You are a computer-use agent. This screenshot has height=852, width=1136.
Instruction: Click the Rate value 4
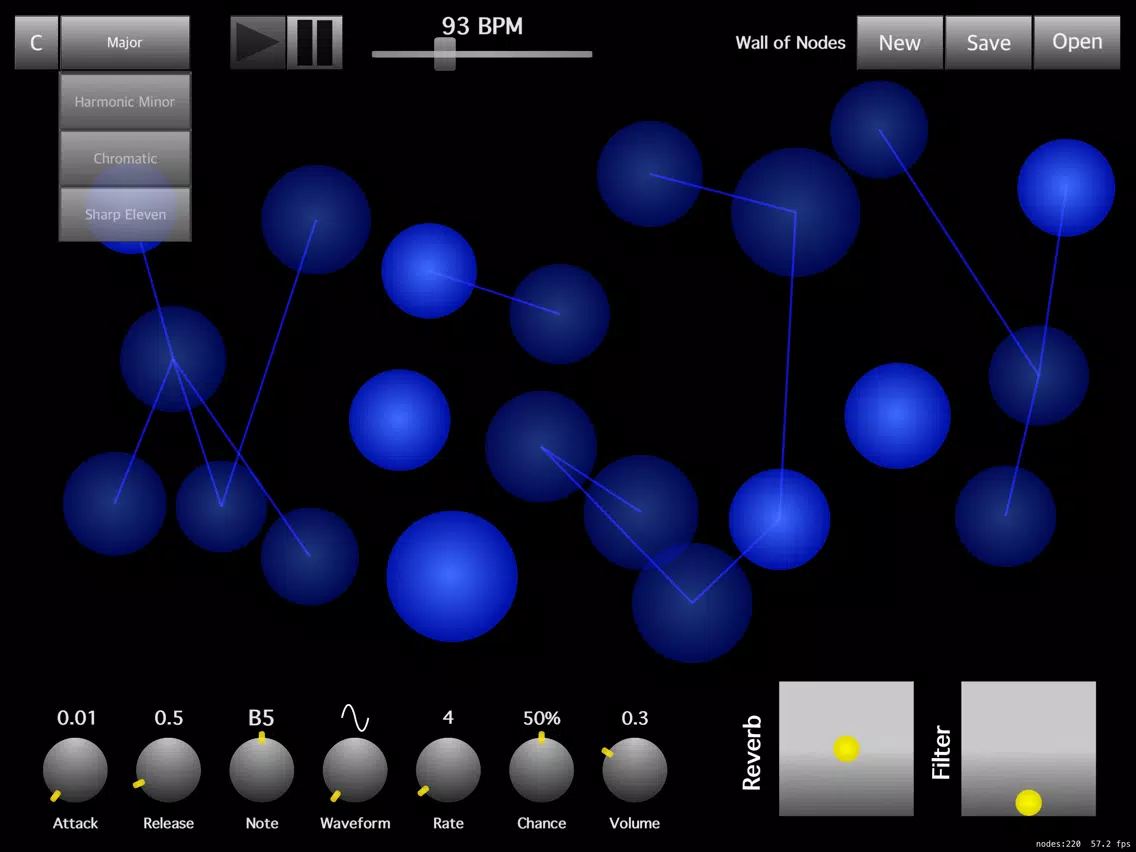click(448, 717)
